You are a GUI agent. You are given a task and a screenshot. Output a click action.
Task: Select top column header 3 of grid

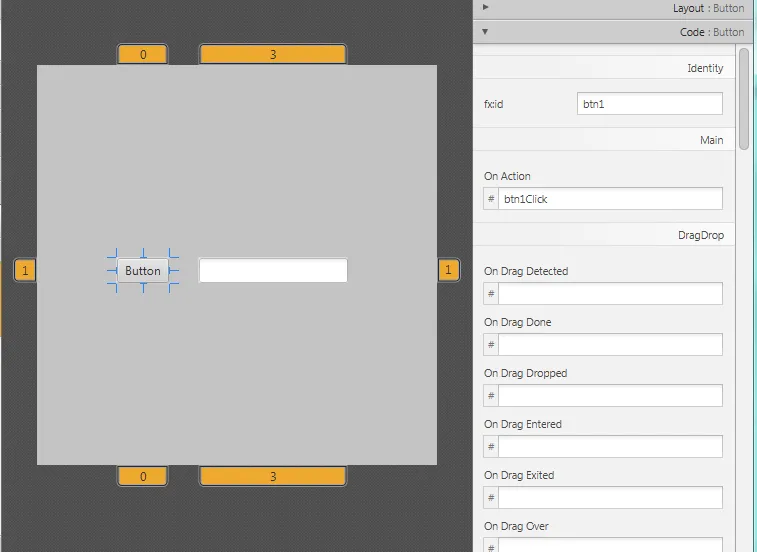273,54
